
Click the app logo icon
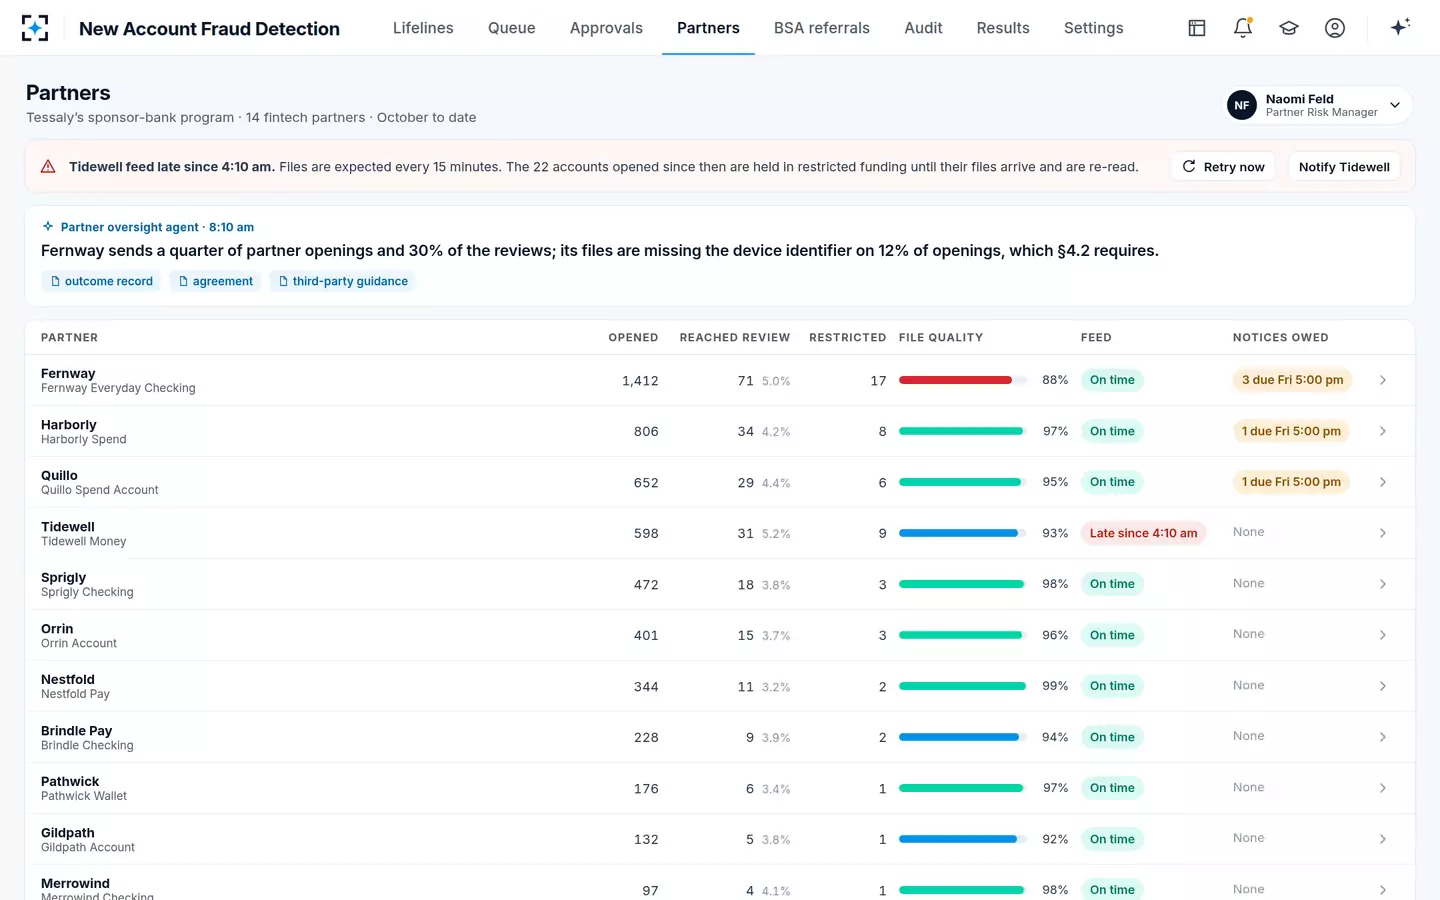click(x=35, y=28)
